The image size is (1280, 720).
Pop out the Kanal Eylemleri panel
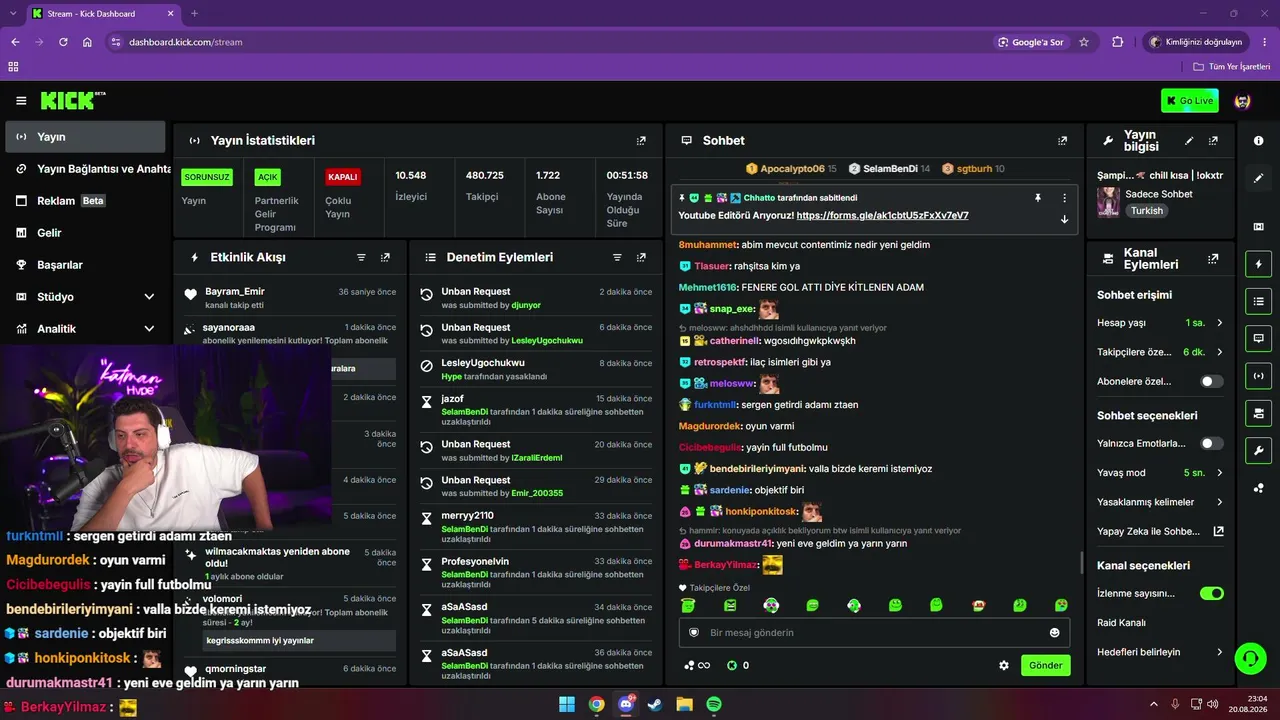coord(1213,258)
